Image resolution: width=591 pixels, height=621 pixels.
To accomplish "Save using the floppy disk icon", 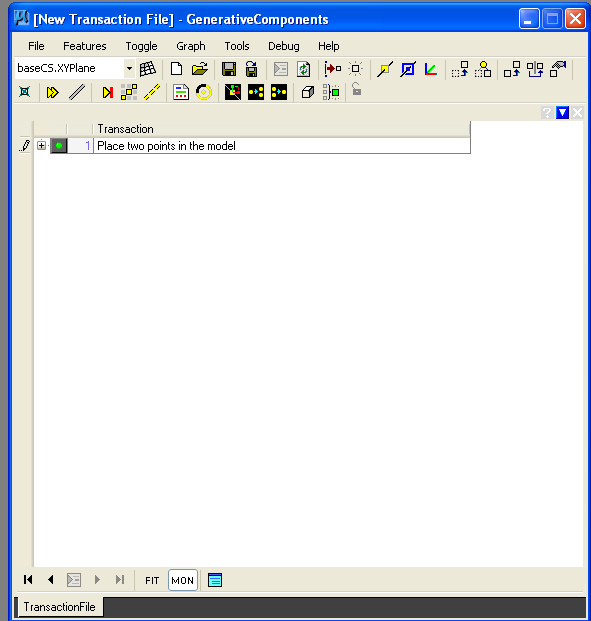I will click(229, 69).
